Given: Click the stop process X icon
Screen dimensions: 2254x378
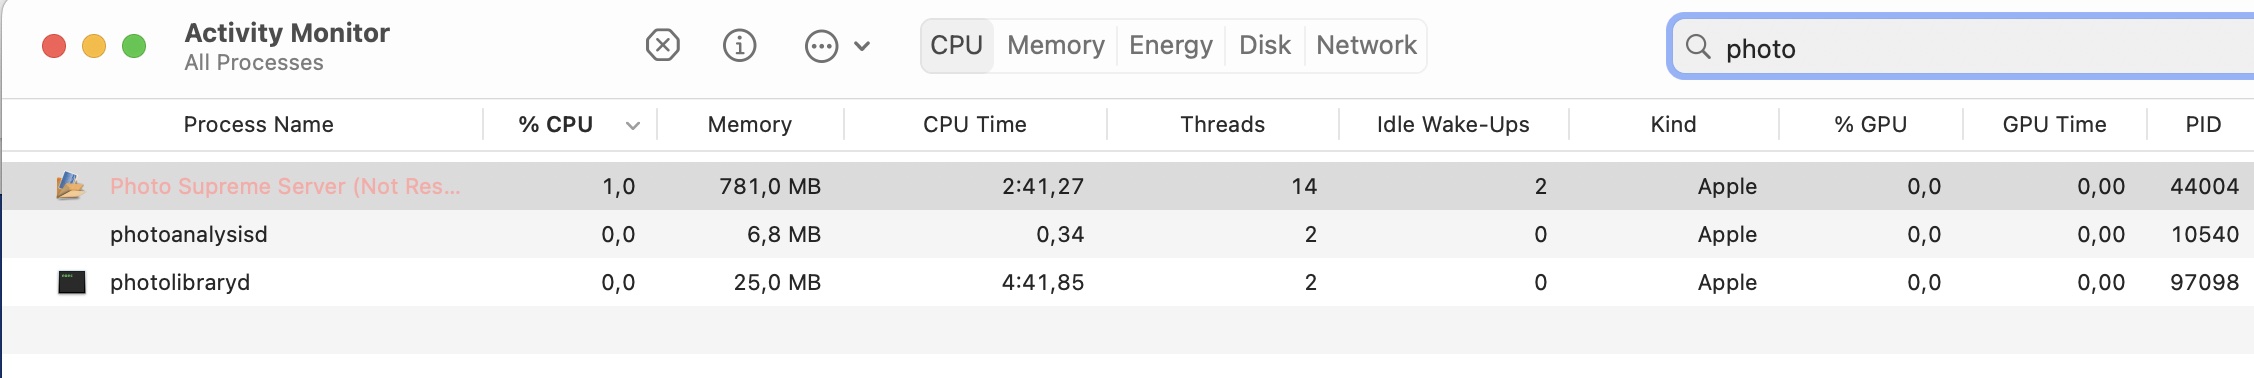Looking at the screenshot, I should click(662, 45).
